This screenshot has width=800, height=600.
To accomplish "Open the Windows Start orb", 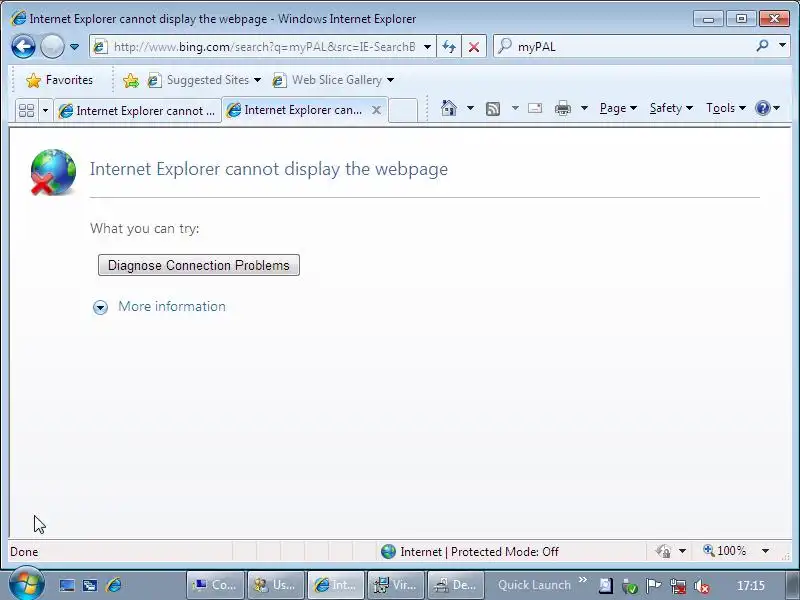I will 26,584.
